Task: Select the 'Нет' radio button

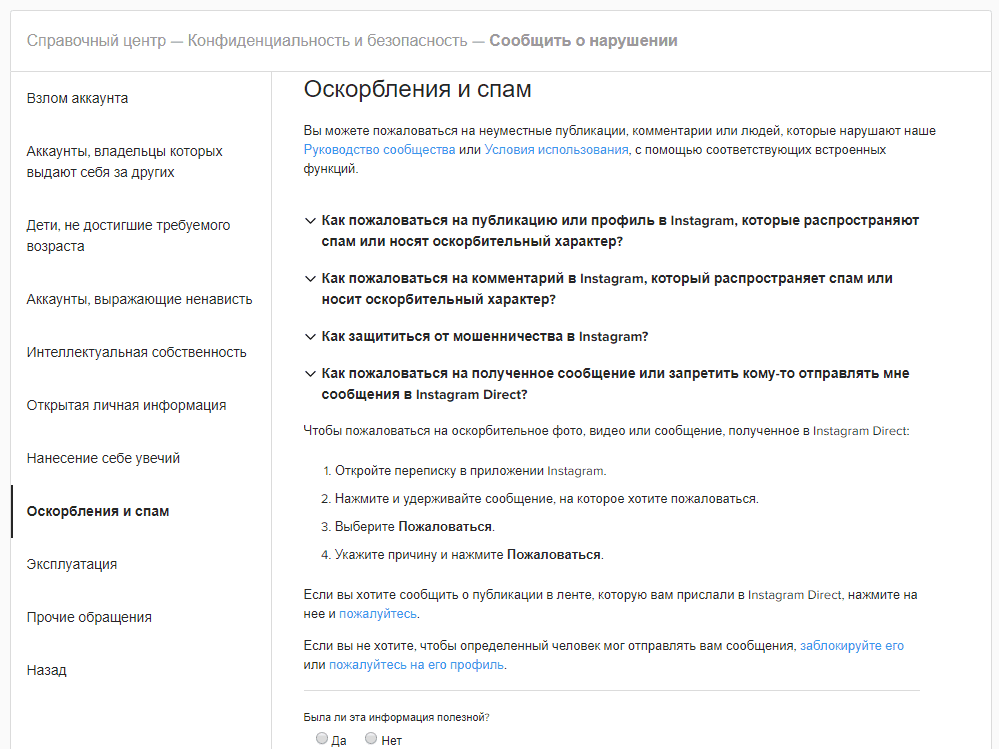Action: (371, 738)
